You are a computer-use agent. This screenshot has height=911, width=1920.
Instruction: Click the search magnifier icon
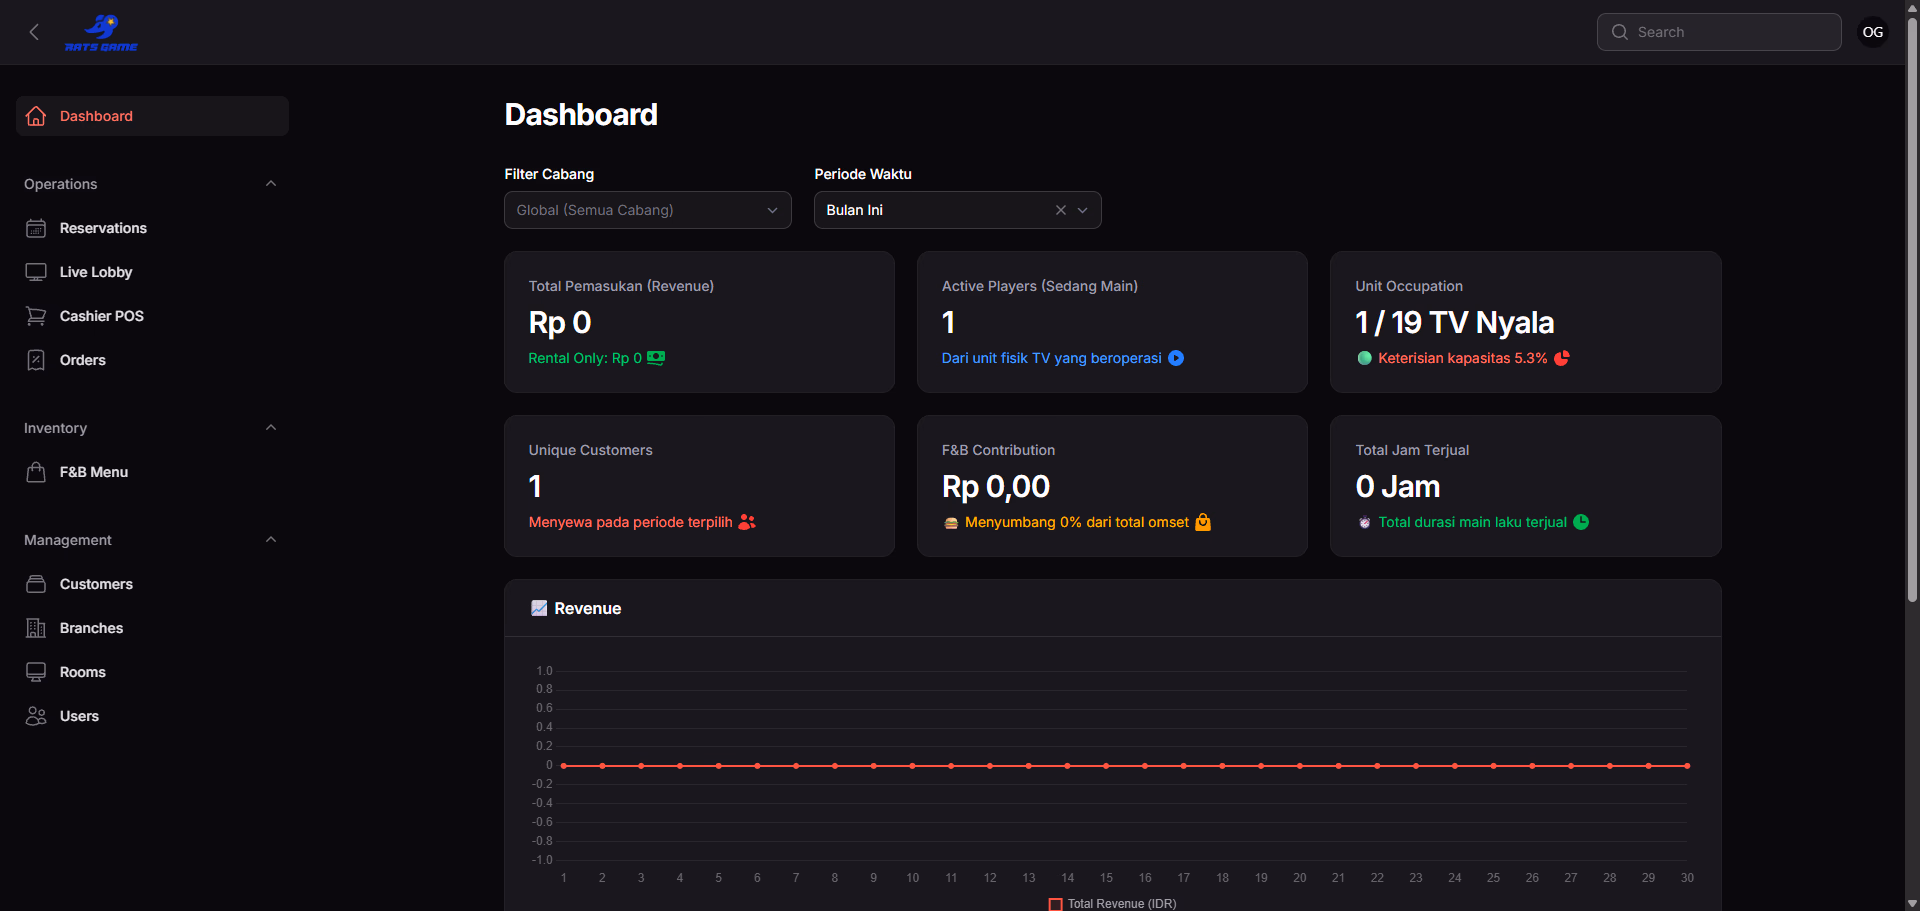1619,32
